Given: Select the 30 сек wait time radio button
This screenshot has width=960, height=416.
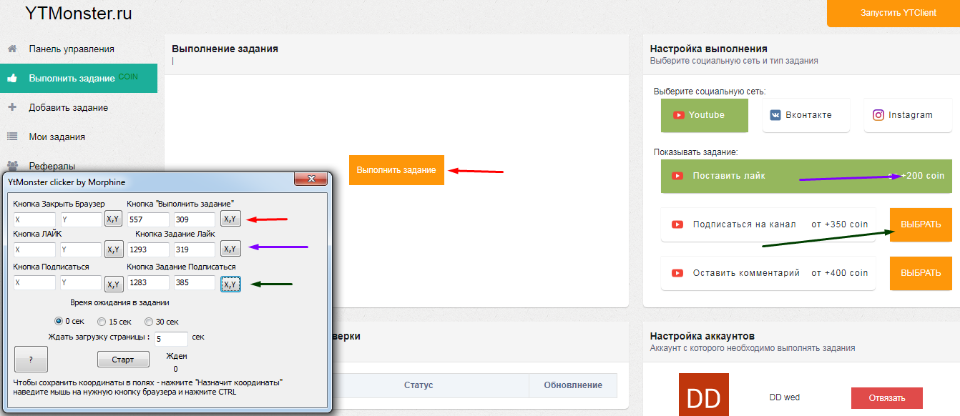Looking at the screenshot, I should [149, 321].
